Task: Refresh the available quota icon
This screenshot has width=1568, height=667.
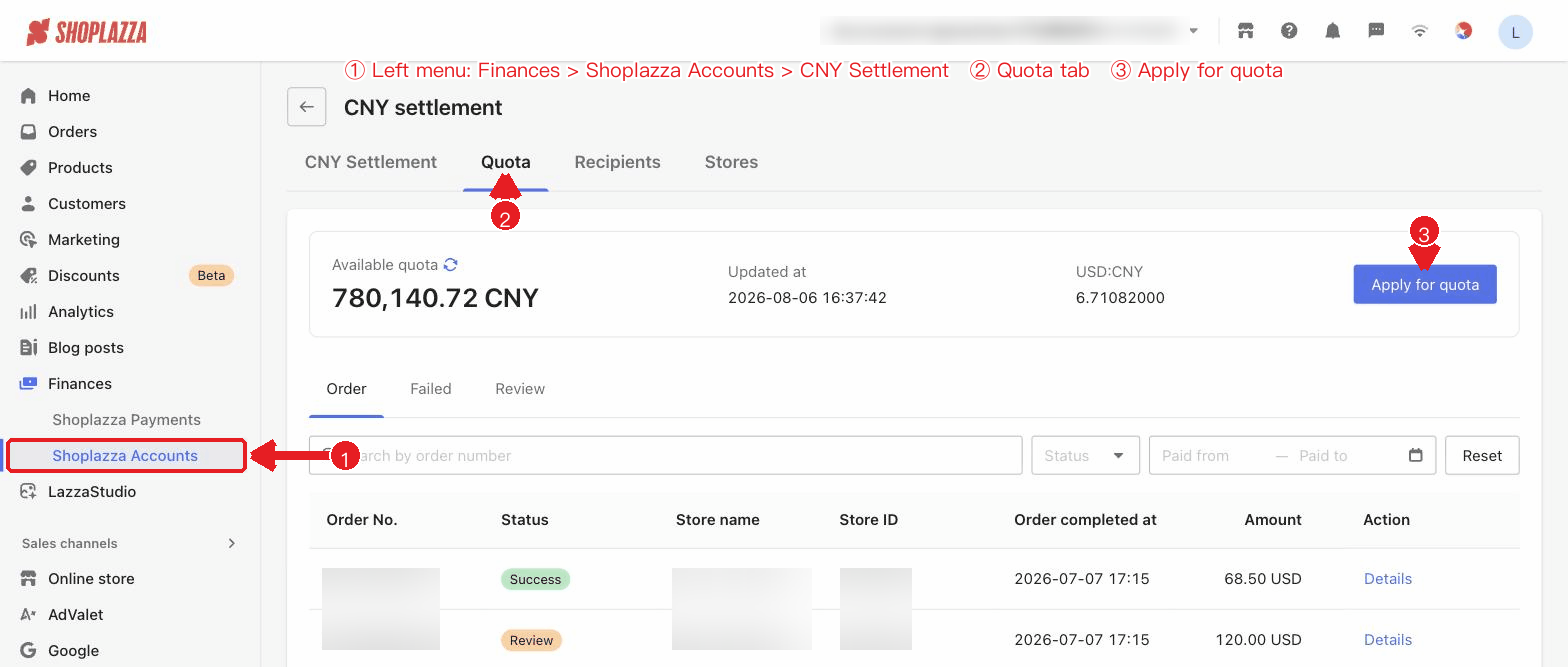Action: point(451,265)
